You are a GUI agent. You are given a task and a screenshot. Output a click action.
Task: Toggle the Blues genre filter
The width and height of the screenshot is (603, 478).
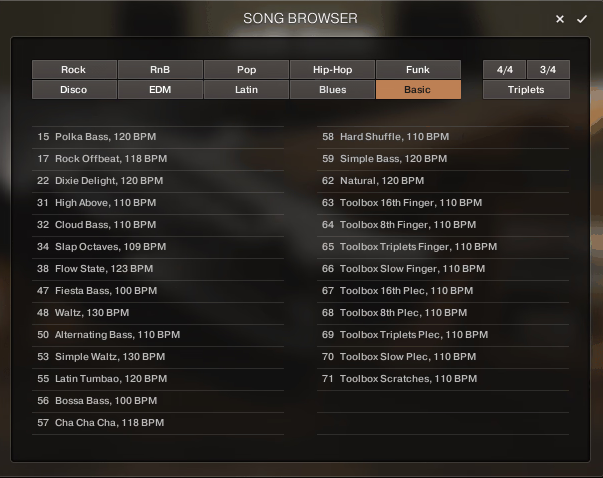(x=333, y=90)
